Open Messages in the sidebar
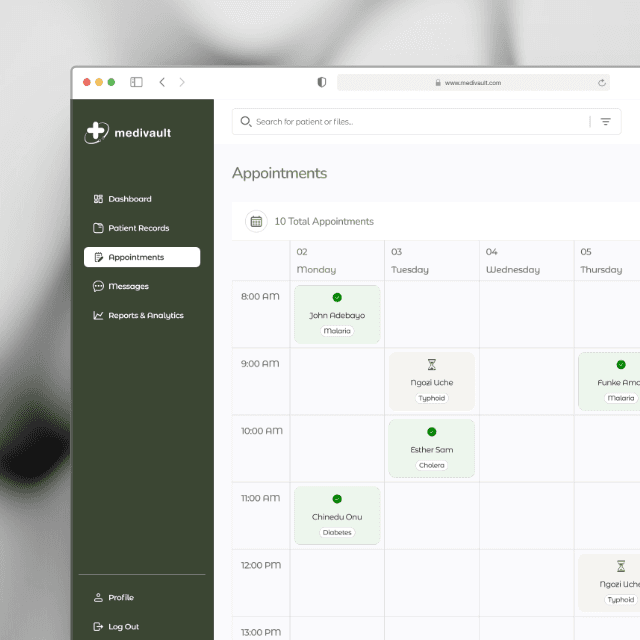The height and width of the screenshot is (640, 640). [x=142, y=286]
